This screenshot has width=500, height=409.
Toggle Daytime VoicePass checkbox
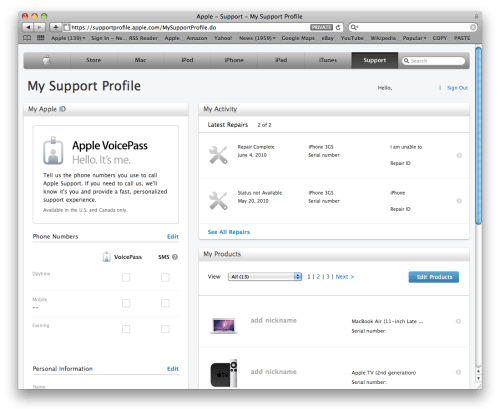coord(126,277)
